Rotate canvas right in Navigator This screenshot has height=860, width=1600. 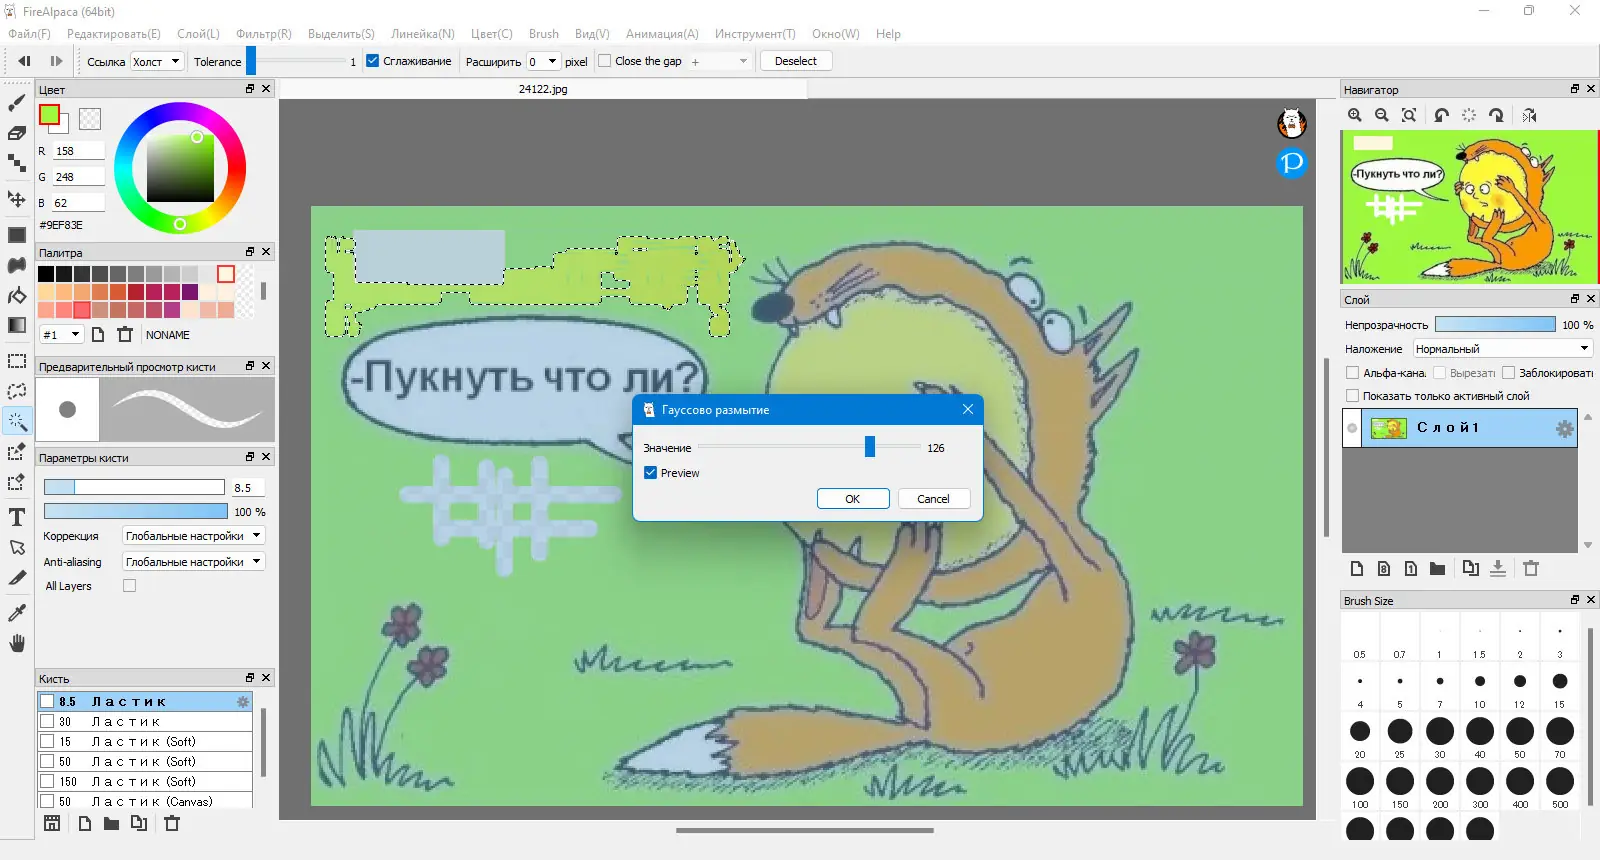pos(1496,115)
